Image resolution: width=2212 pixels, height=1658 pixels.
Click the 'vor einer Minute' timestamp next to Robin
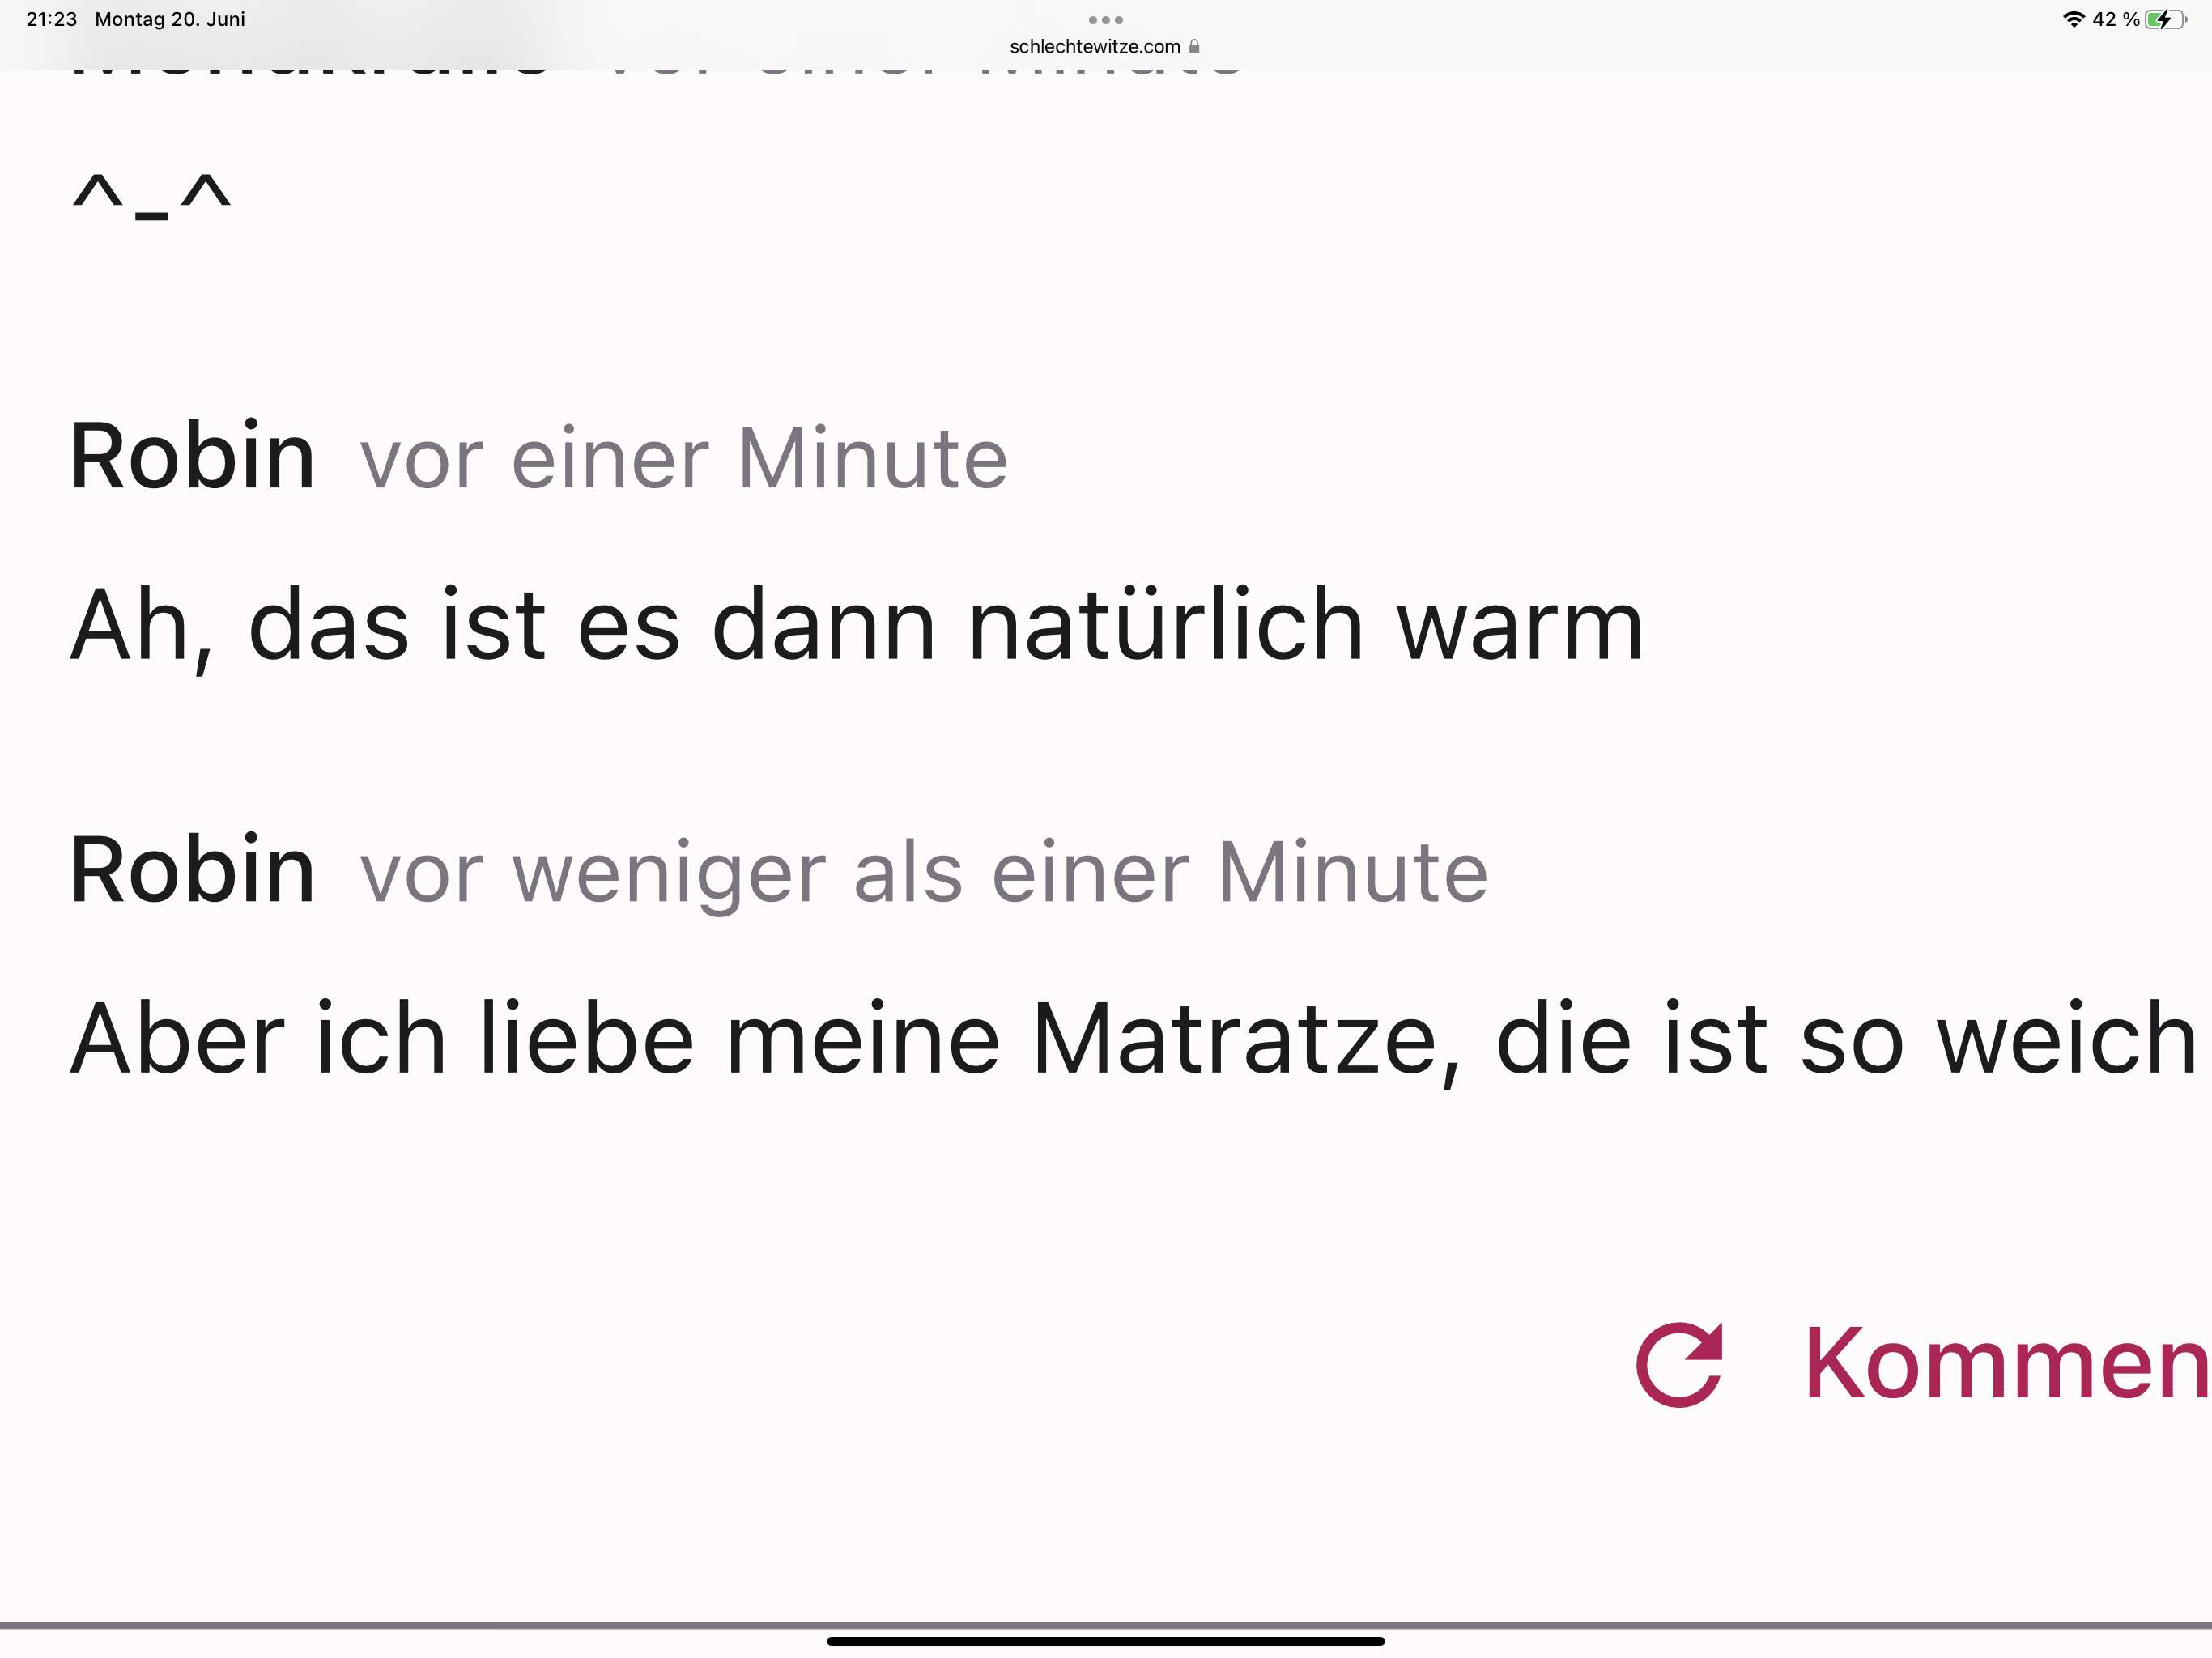pos(683,459)
